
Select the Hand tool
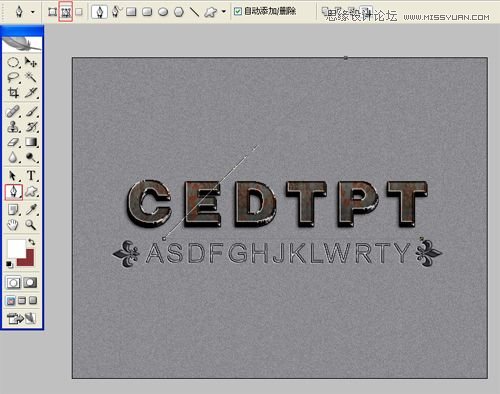point(13,225)
